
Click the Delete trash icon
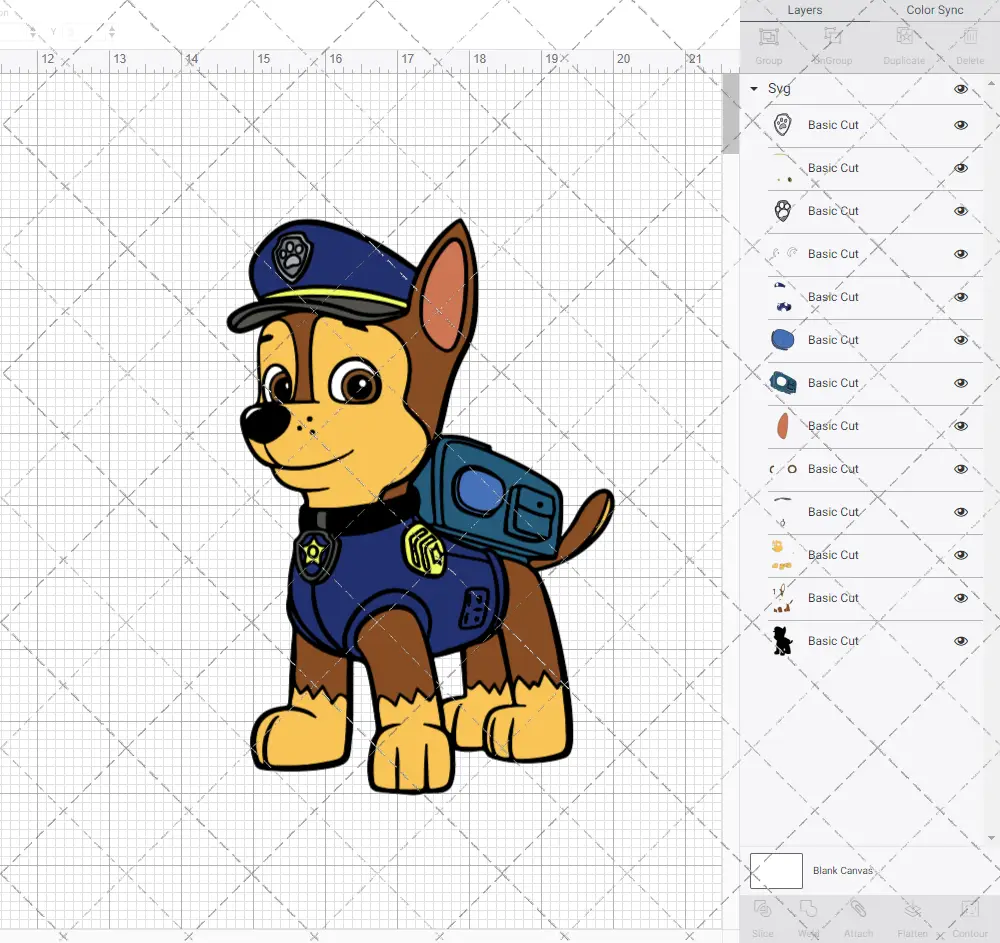(970, 36)
